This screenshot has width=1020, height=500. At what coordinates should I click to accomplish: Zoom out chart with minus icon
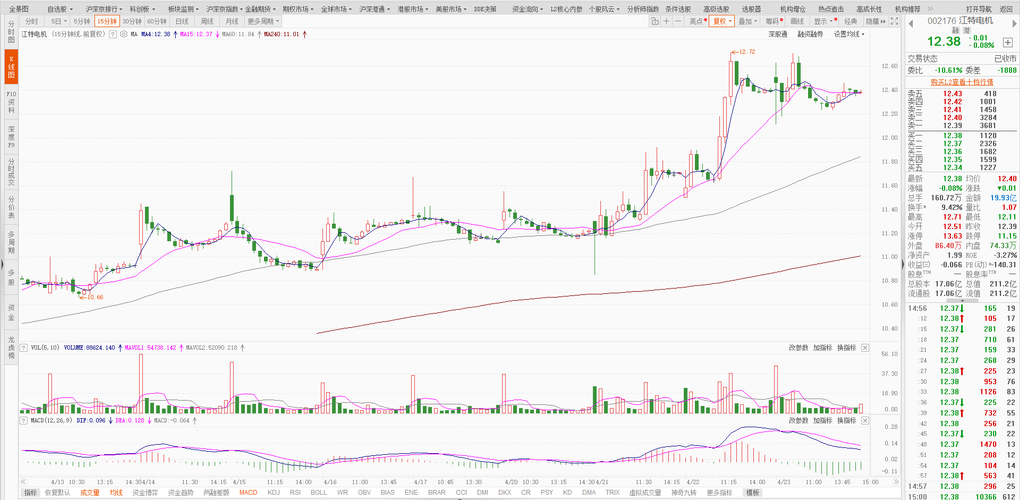point(678,21)
